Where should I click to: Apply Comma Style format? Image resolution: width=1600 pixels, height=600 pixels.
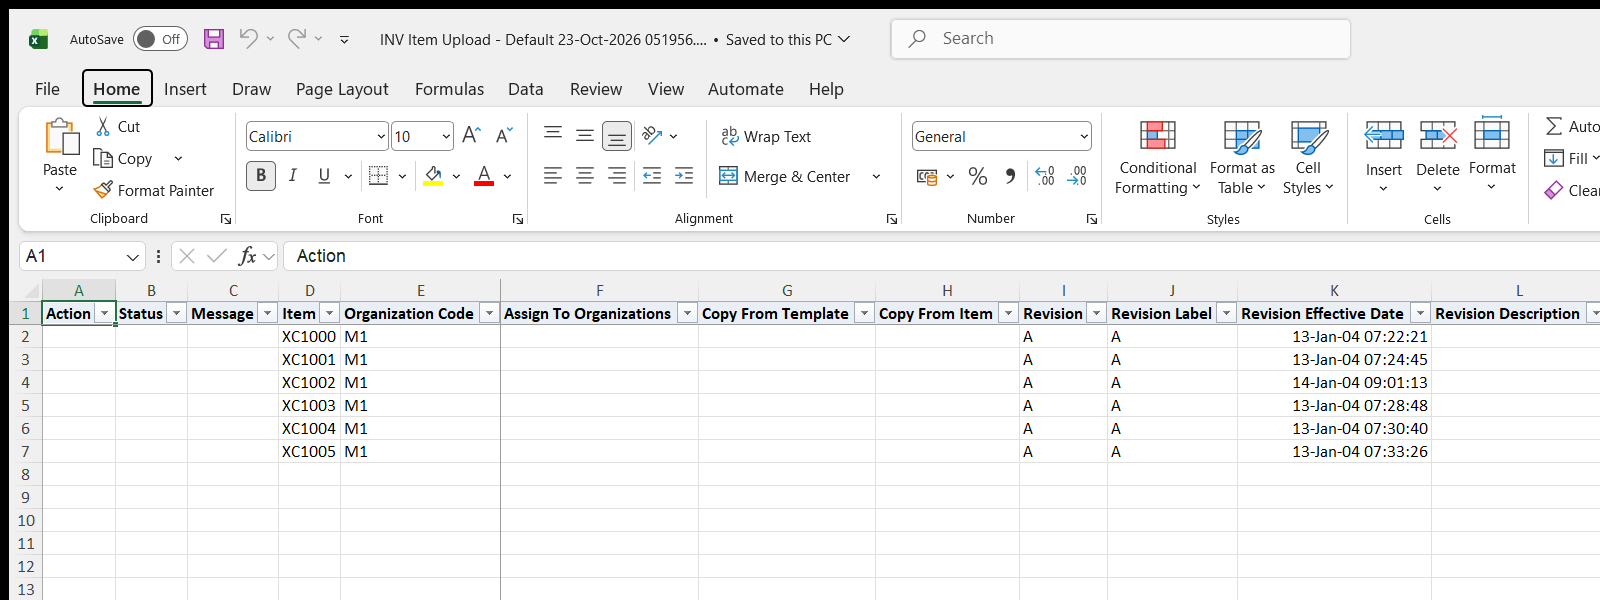pyautogui.click(x=1010, y=177)
